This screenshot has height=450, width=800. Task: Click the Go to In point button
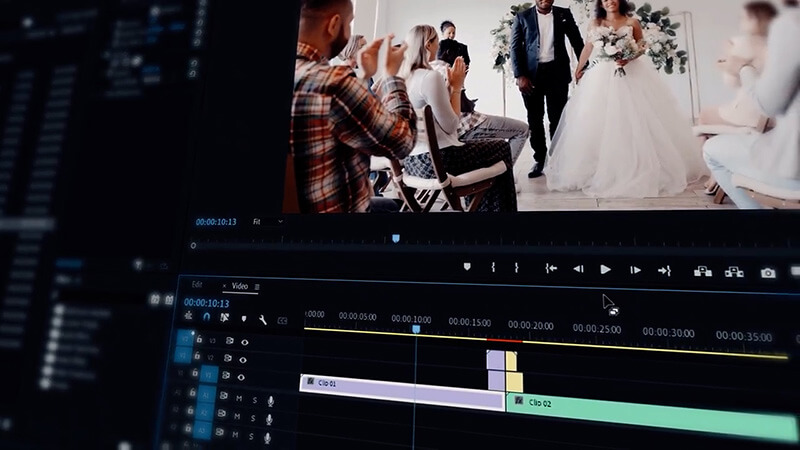pos(551,268)
